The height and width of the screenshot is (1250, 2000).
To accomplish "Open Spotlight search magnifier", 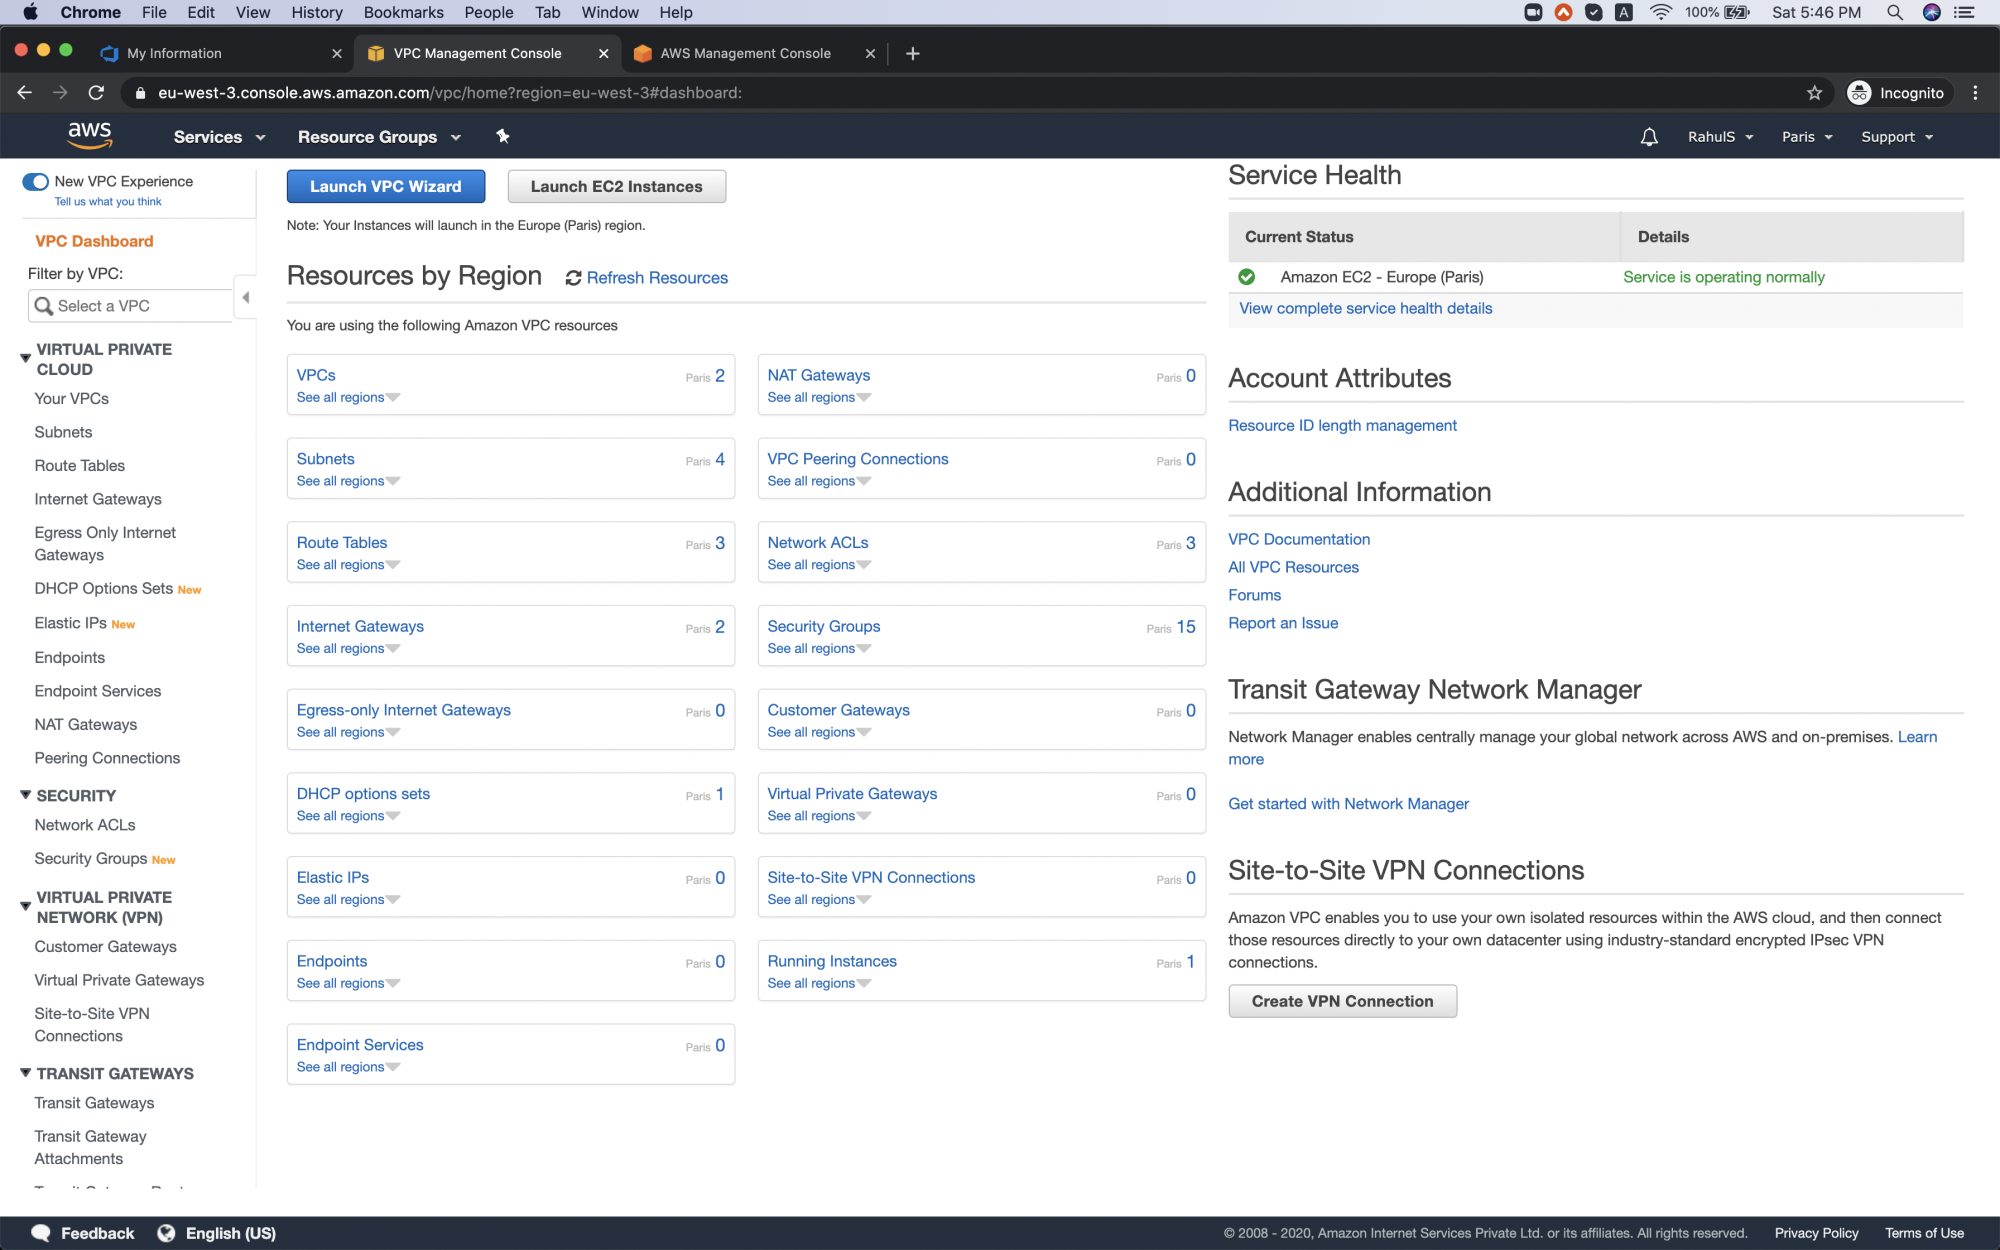I will (1895, 13).
